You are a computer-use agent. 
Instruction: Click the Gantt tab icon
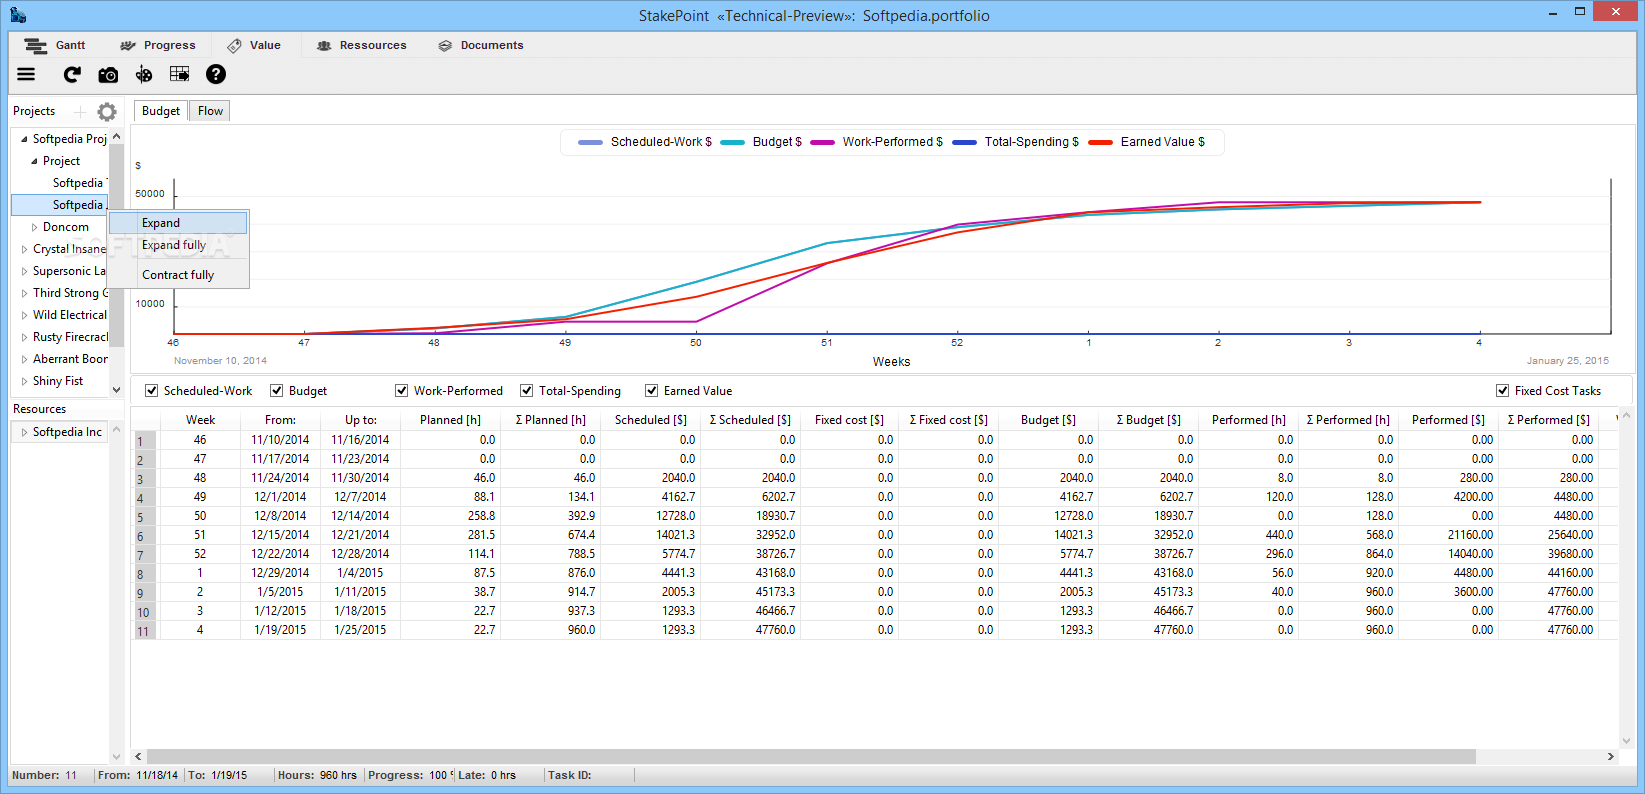[36, 46]
